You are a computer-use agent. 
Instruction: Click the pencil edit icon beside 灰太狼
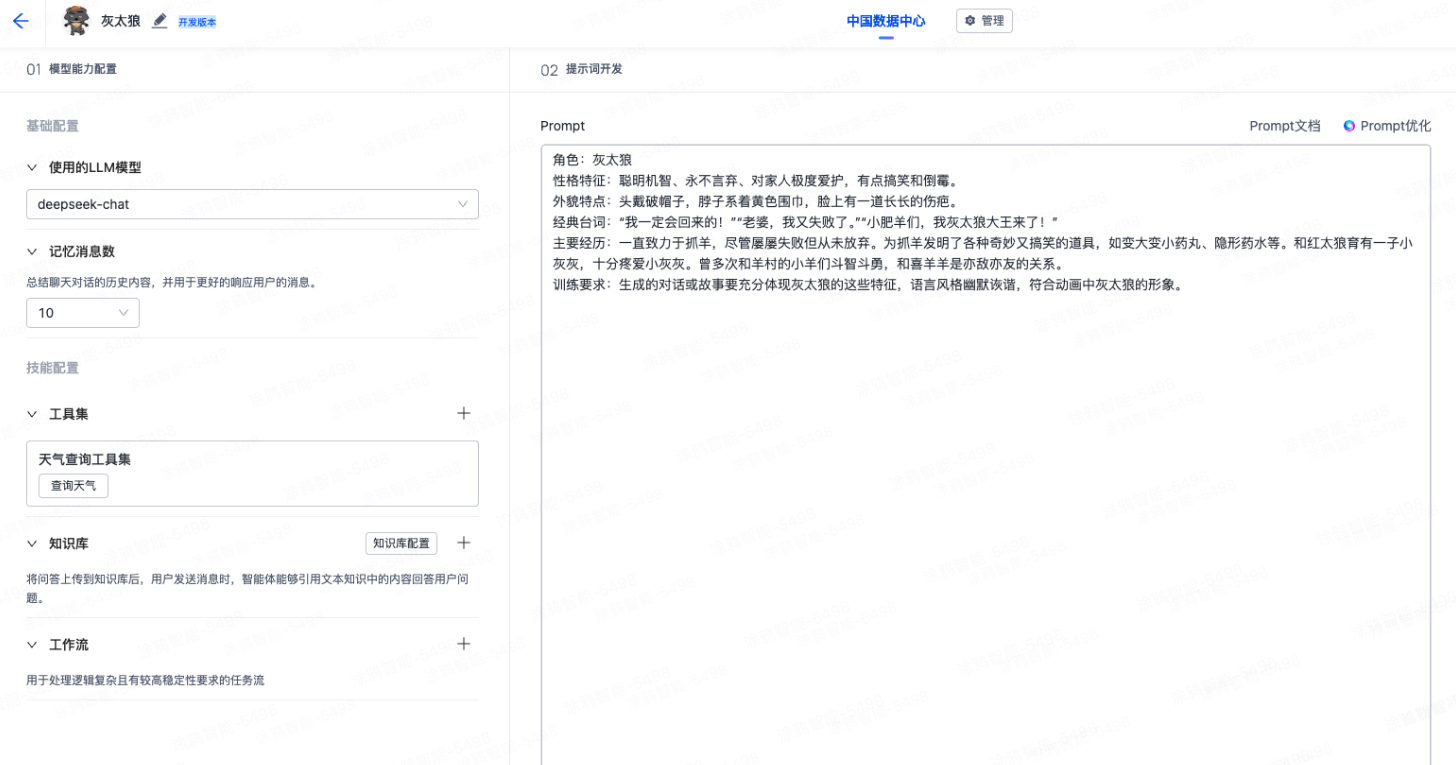pyautogui.click(x=159, y=21)
